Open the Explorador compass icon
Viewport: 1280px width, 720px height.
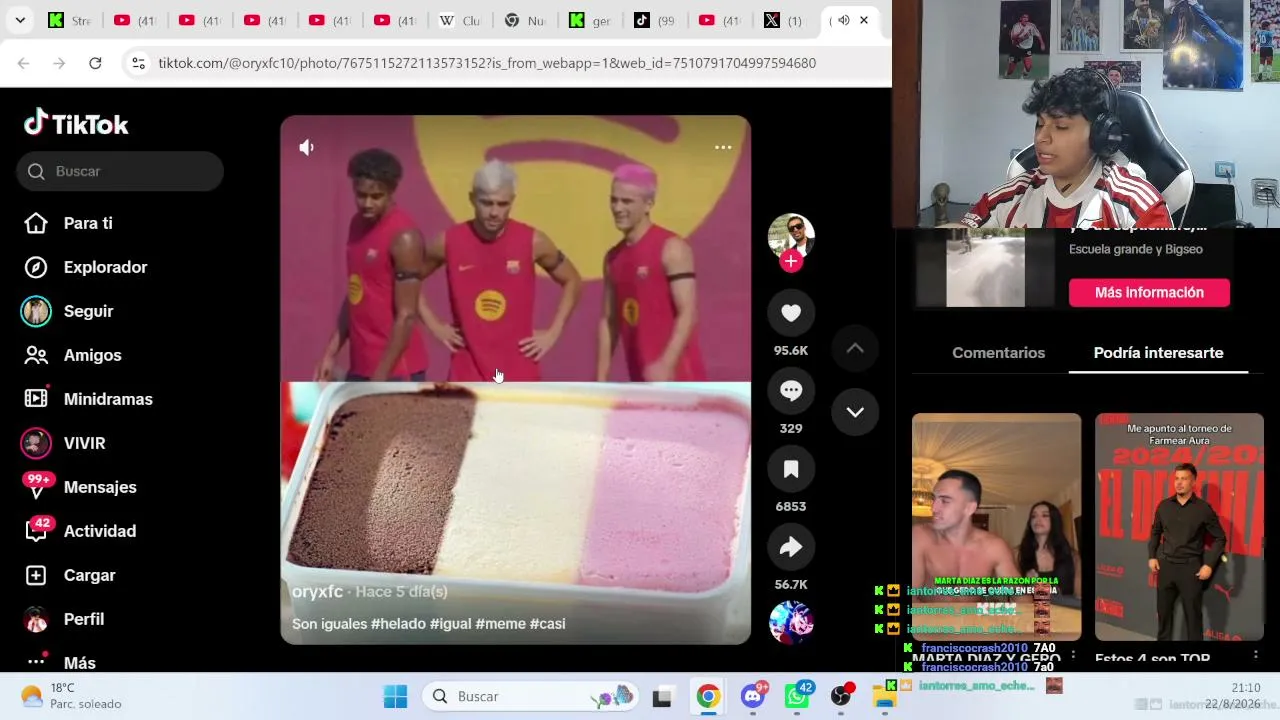coord(36,267)
